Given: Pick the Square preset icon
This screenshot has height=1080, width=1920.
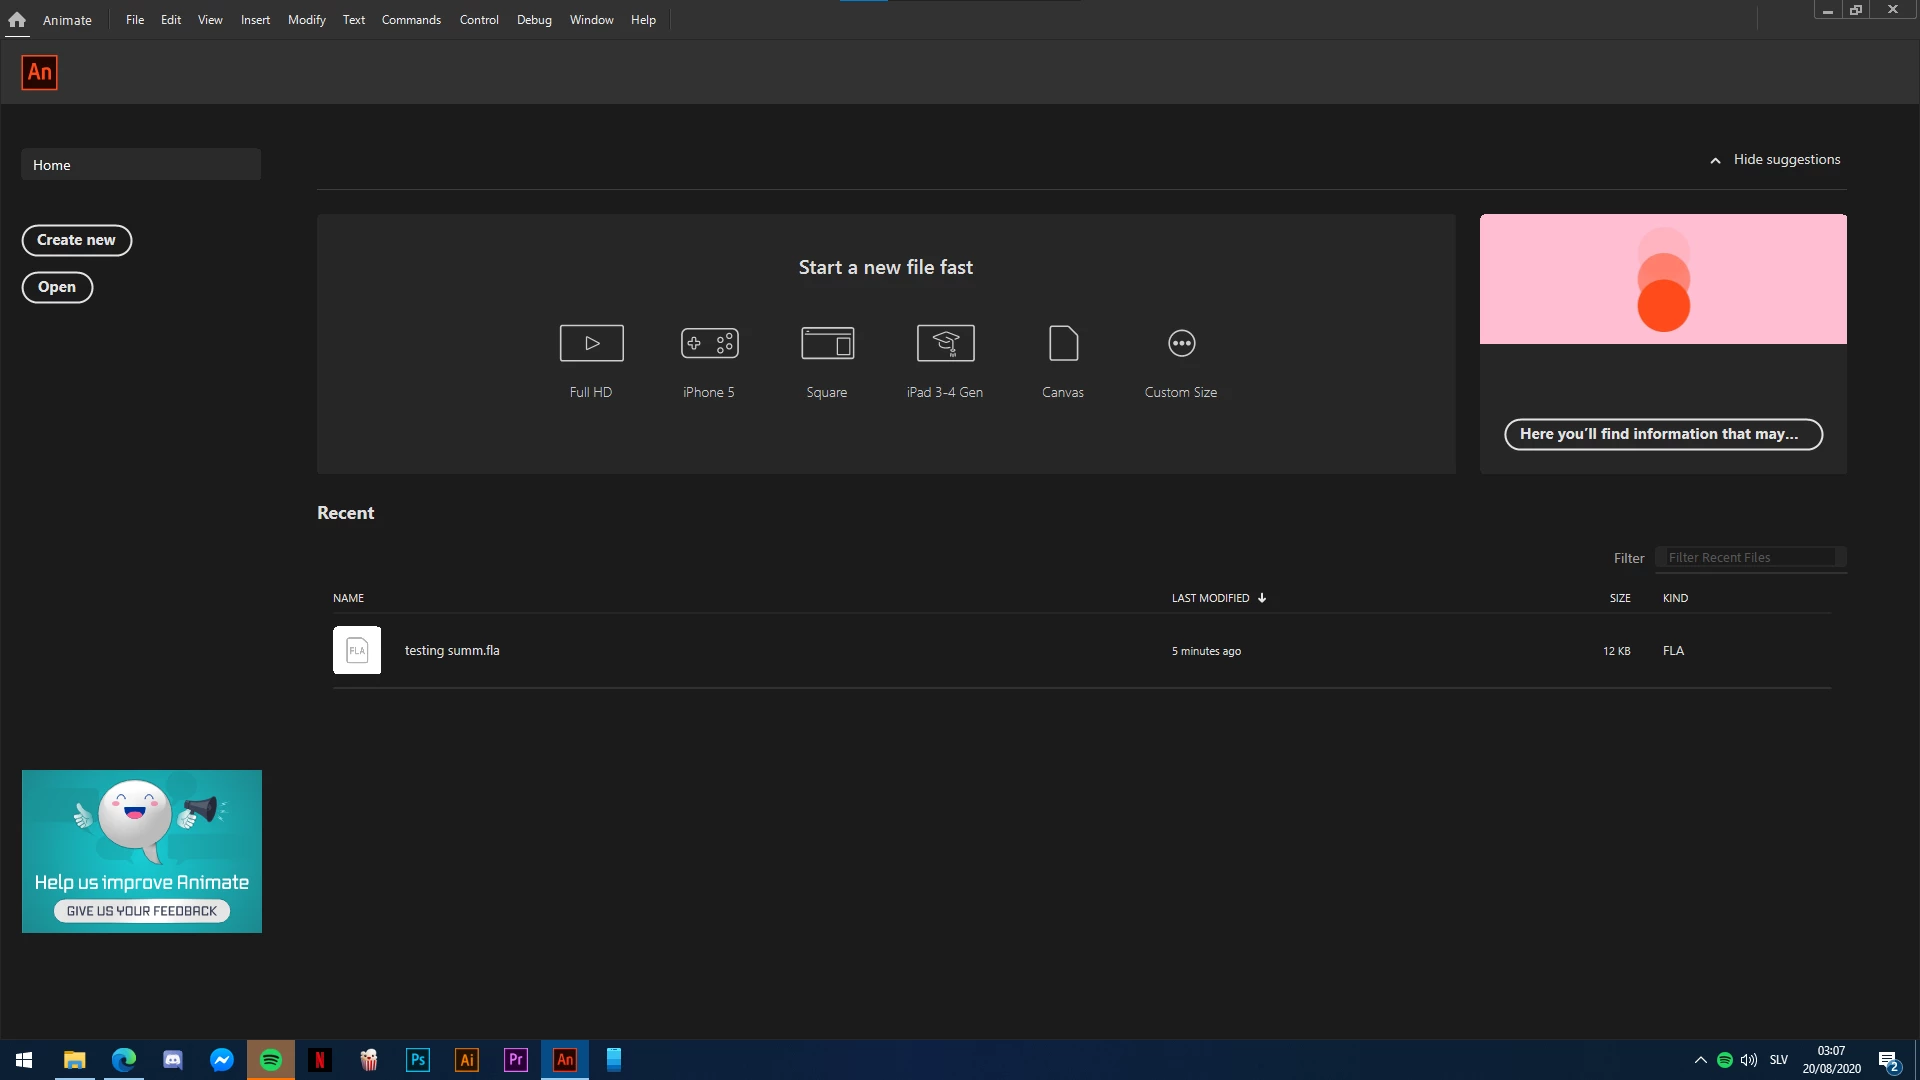Looking at the screenshot, I should tap(827, 343).
